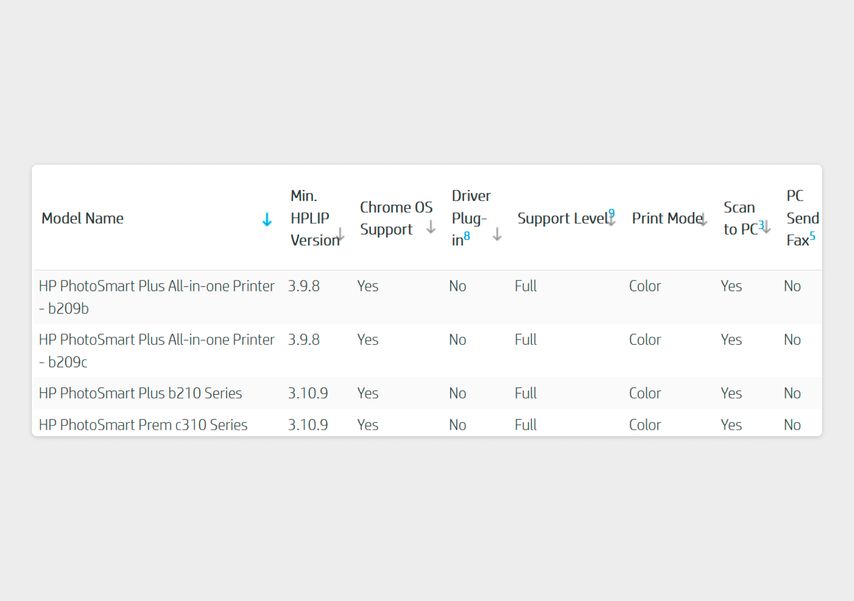Click the Model Name column header
Screen dimensions: 854x601
coord(83,218)
